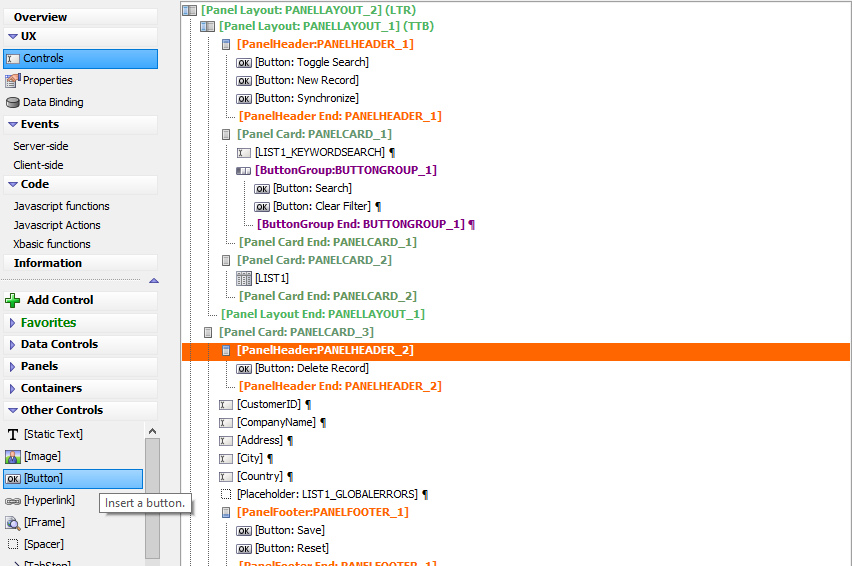Open the Information section

coord(80,263)
